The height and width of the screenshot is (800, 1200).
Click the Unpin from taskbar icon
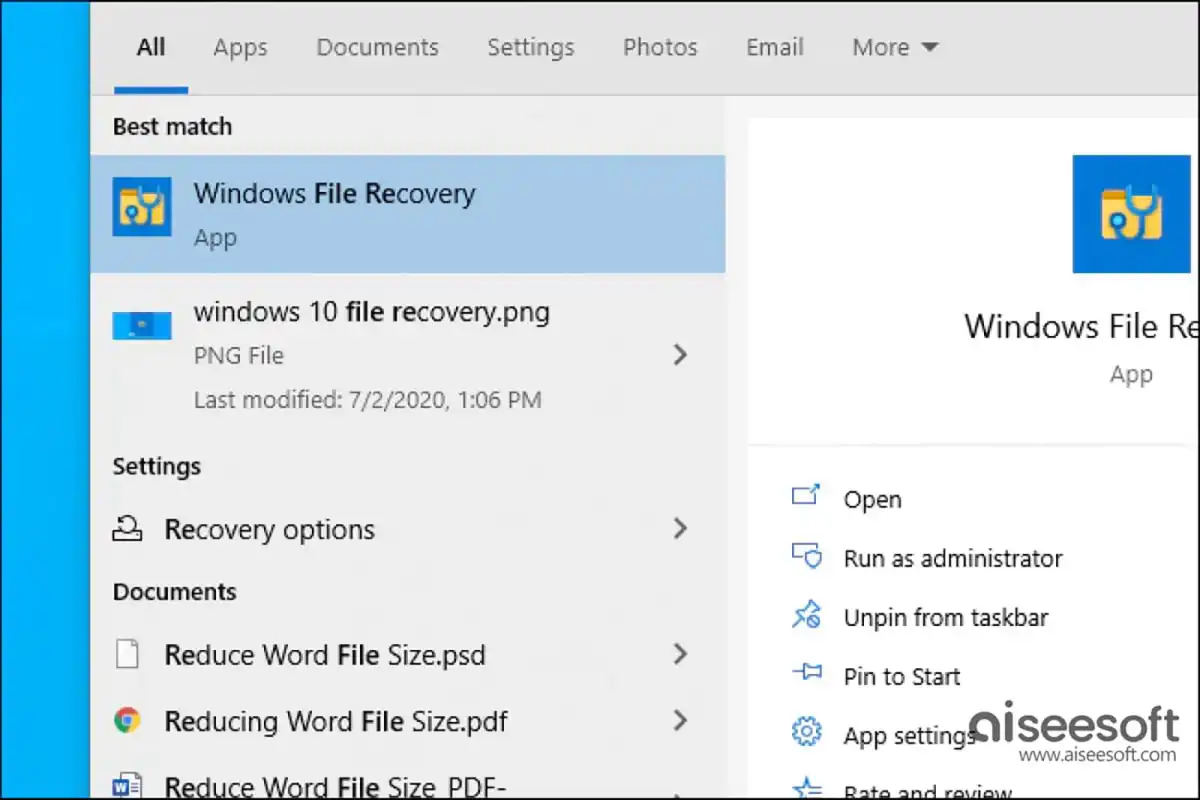805,616
